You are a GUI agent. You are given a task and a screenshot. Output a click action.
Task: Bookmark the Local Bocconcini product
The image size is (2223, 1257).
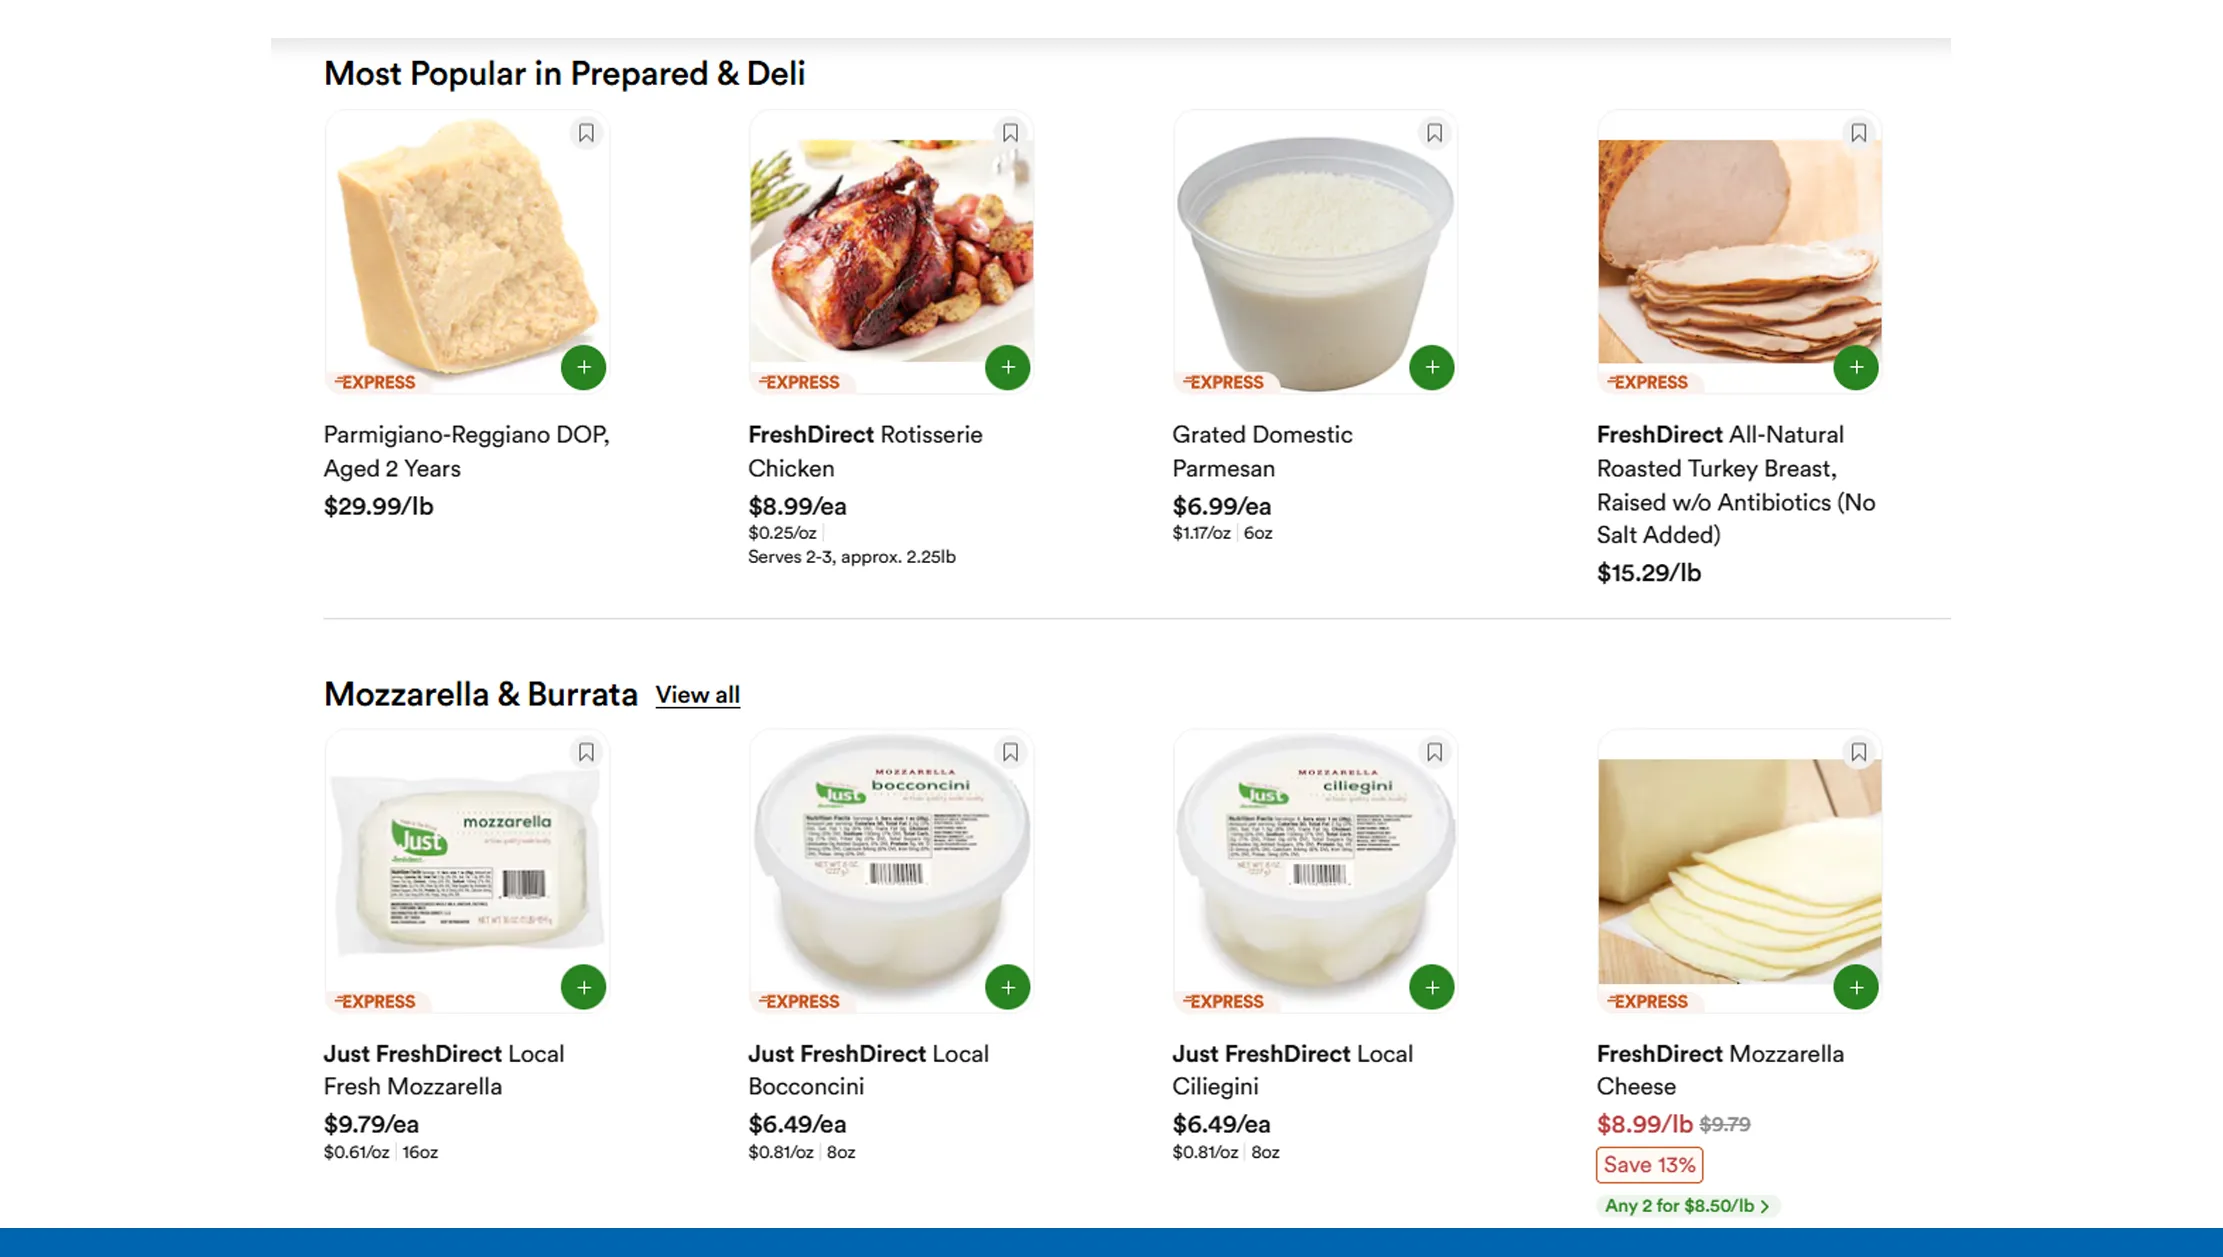pyautogui.click(x=1010, y=752)
